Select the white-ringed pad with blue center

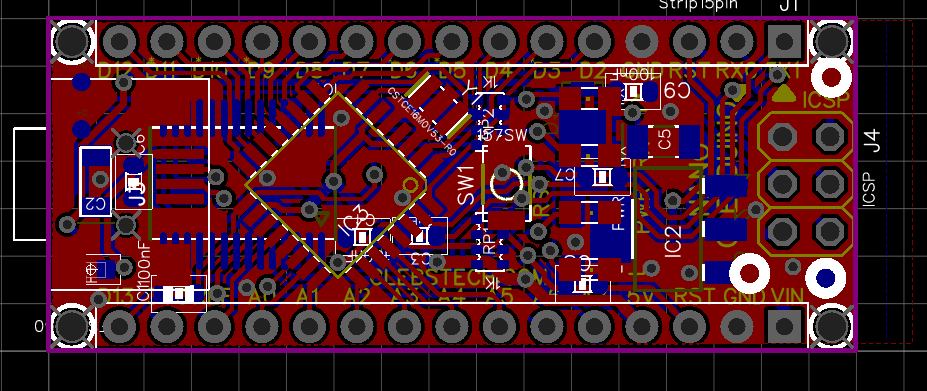coord(826,277)
